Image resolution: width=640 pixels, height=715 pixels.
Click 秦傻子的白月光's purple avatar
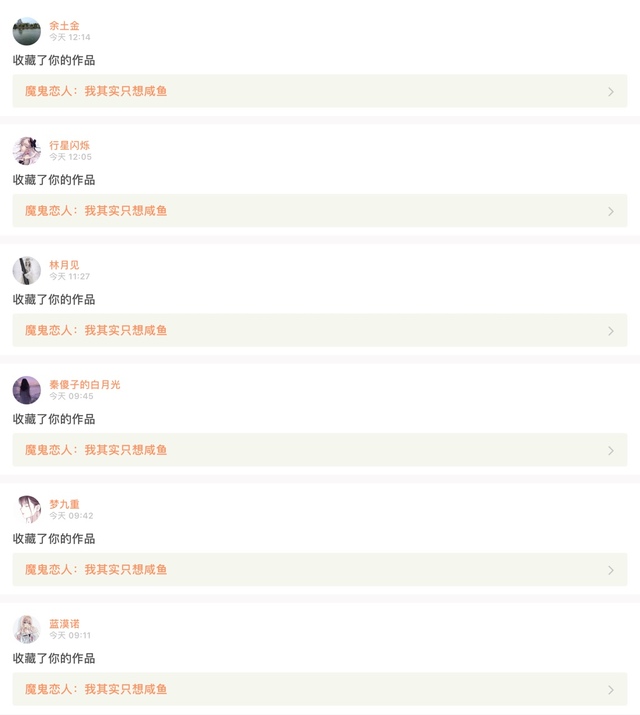[27, 390]
